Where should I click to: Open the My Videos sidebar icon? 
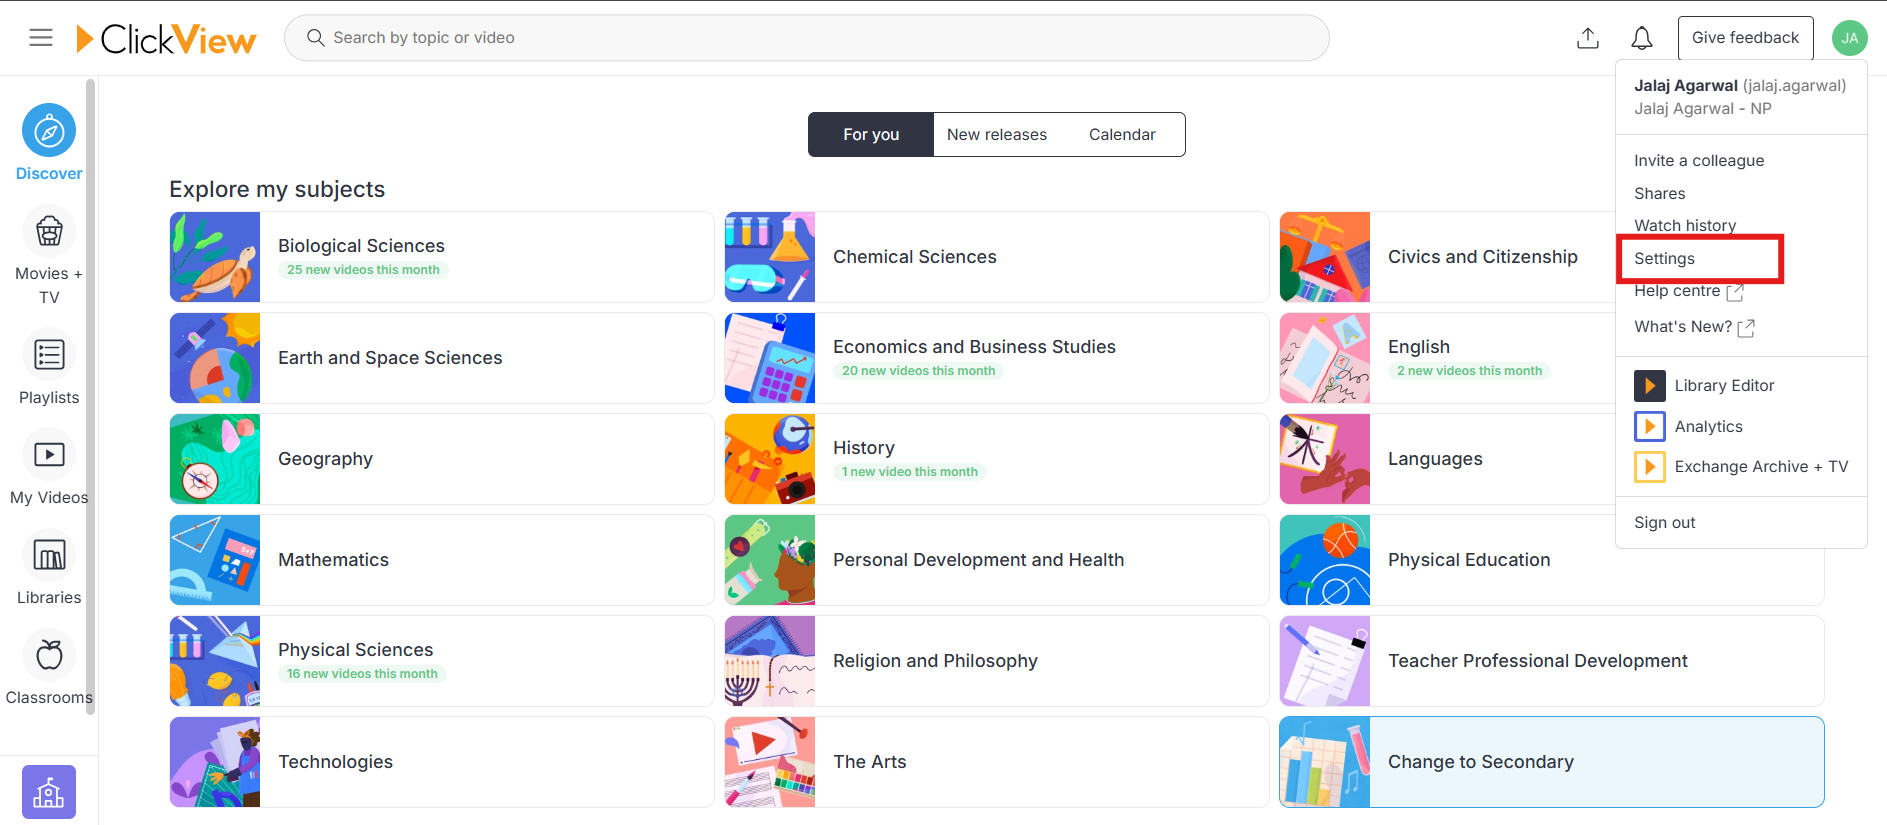click(x=49, y=455)
